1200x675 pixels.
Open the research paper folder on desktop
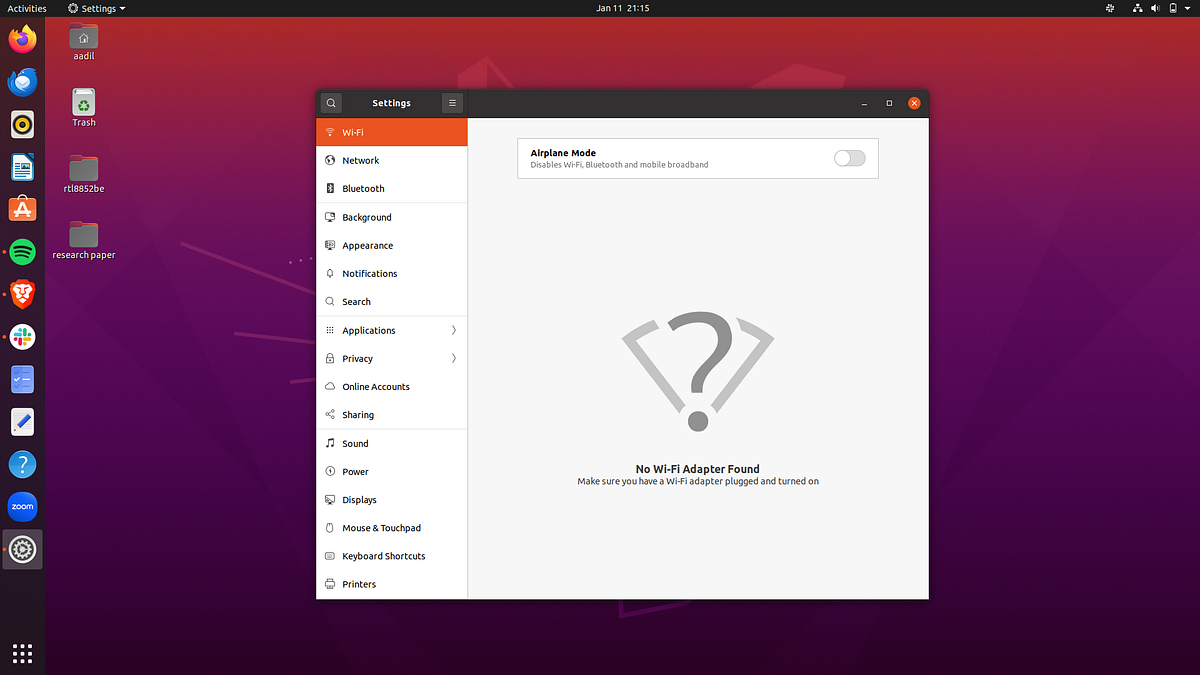(x=83, y=232)
